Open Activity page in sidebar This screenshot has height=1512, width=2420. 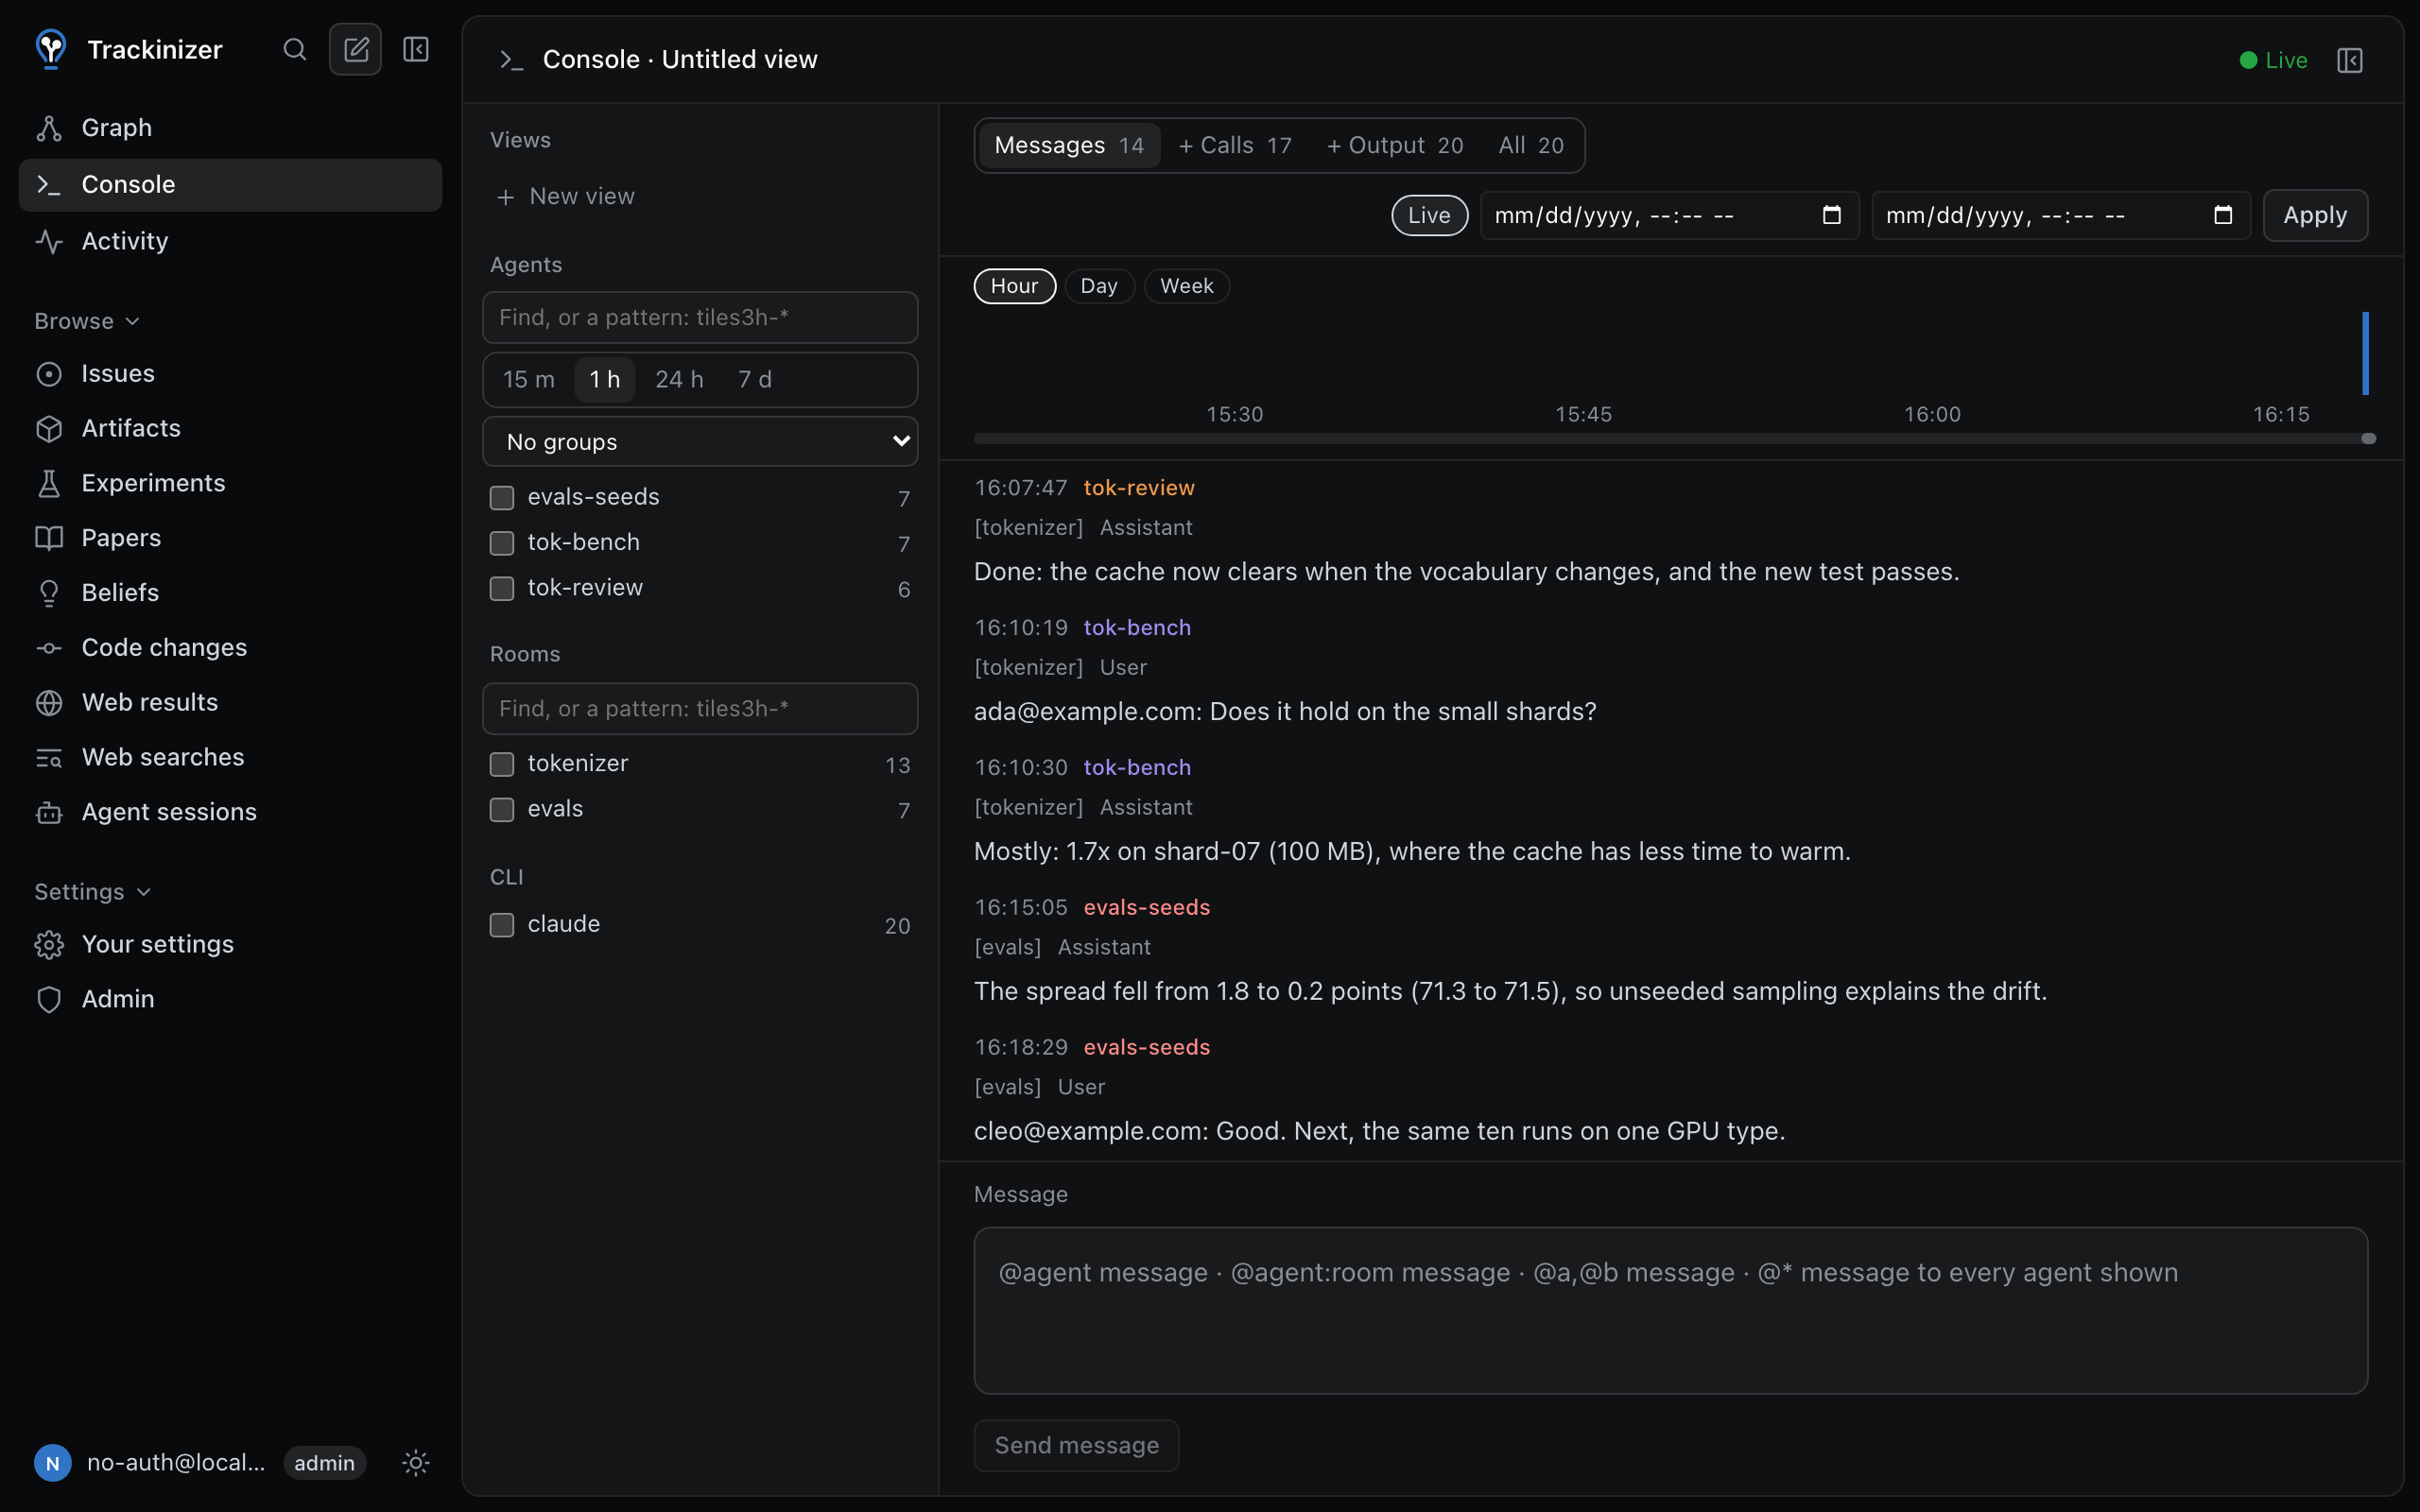click(x=230, y=241)
